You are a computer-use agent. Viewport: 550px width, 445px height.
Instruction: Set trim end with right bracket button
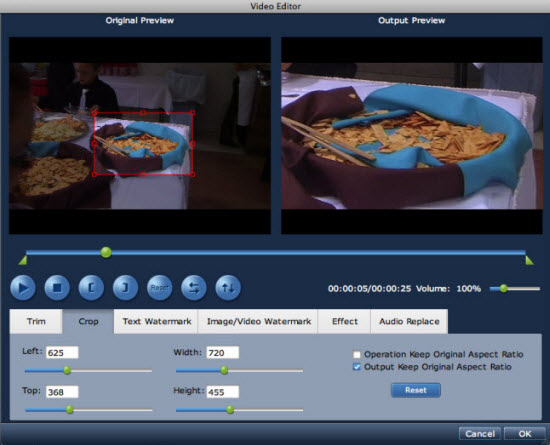point(125,288)
